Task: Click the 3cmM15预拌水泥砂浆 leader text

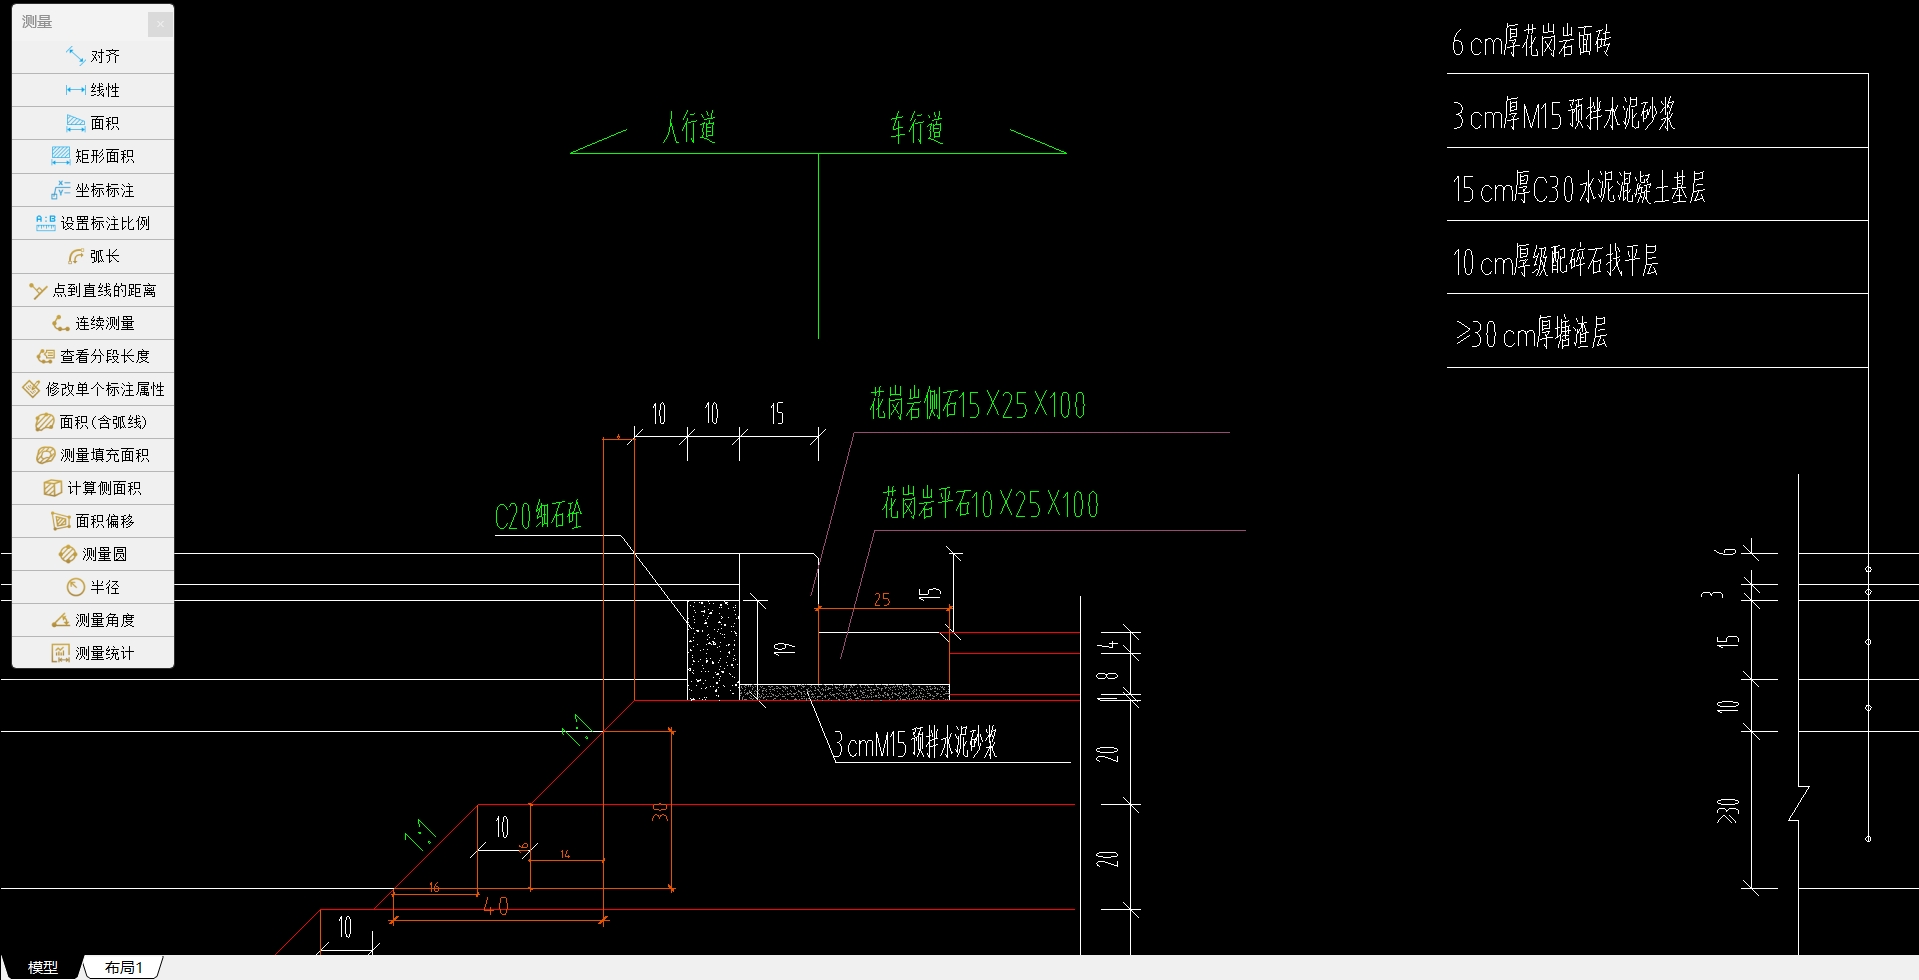Action: pyautogui.click(x=915, y=743)
